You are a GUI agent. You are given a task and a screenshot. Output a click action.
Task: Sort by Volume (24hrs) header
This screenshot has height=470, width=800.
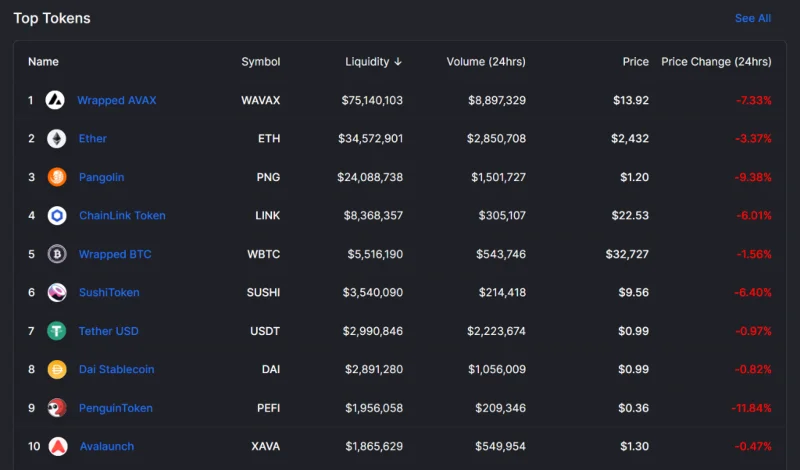pos(486,62)
